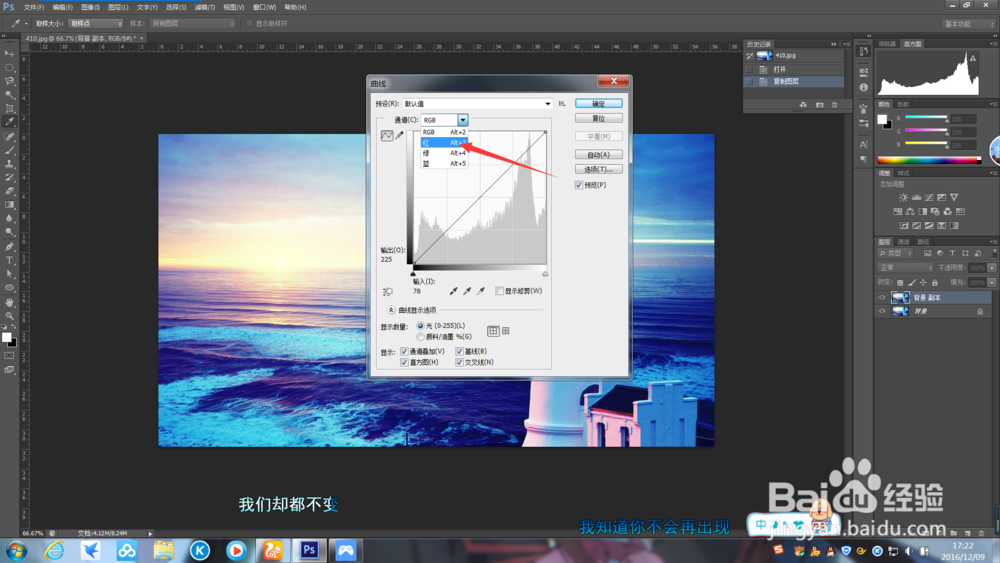Image resolution: width=1000 pixels, height=563 pixels.
Task: Add a Levels adjustment from Adjustments panel
Action: [916, 198]
